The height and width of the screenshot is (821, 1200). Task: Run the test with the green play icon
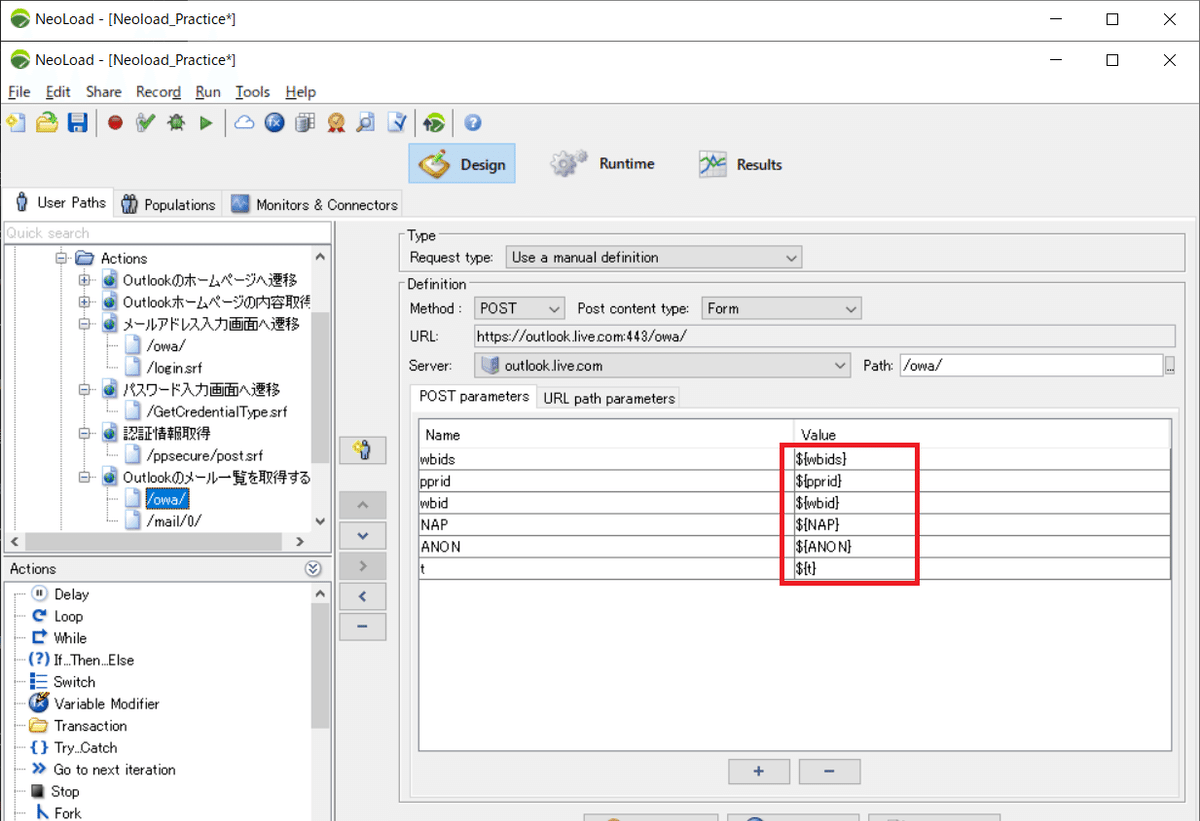[206, 122]
